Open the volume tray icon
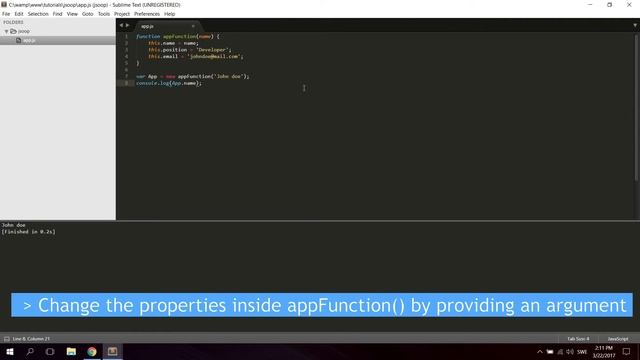This screenshot has width=640, height=360. (x=570, y=352)
